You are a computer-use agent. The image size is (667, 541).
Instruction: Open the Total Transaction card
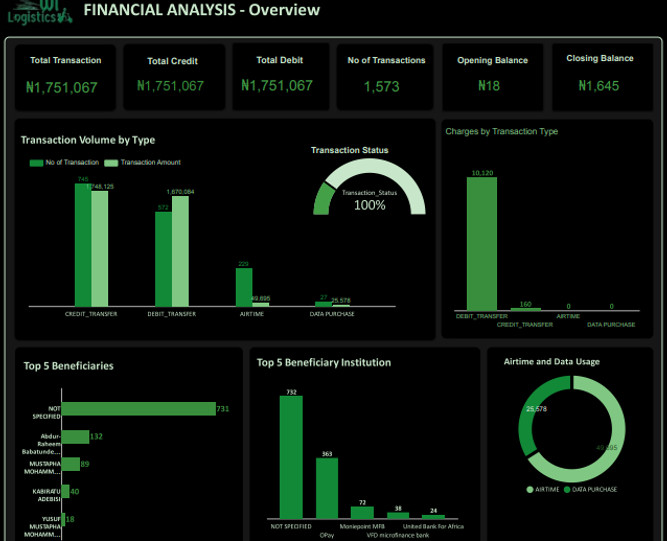coord(66,77)
